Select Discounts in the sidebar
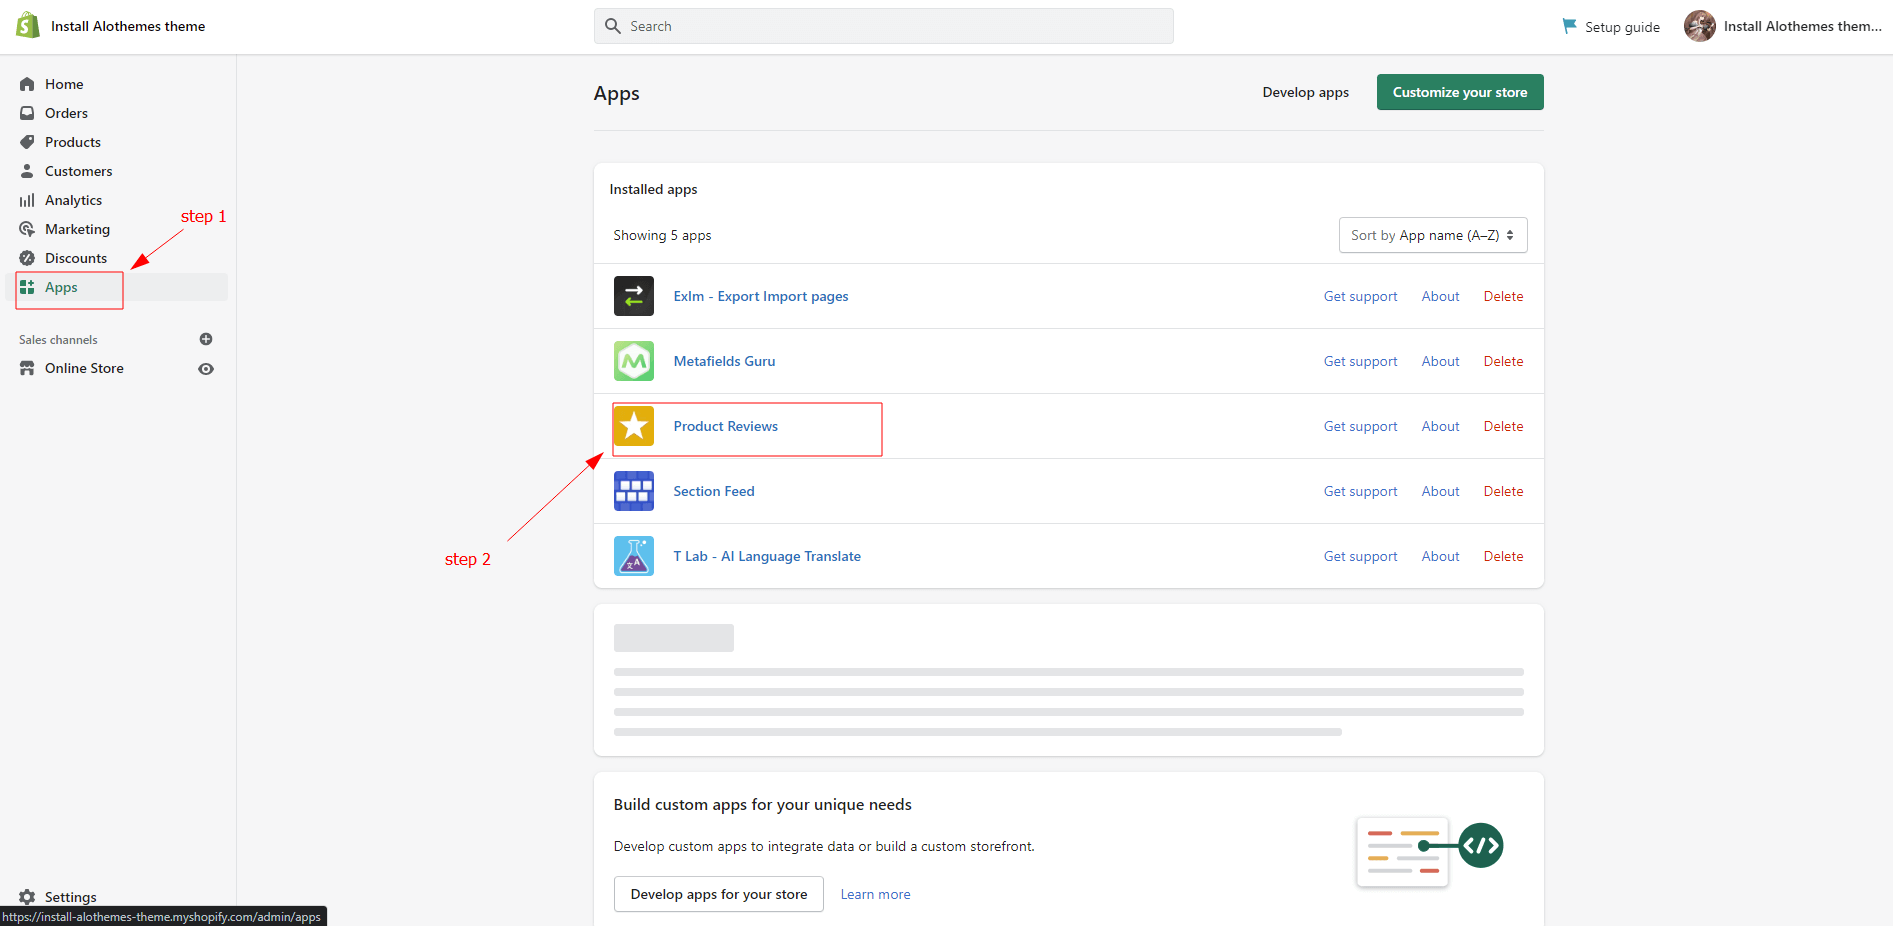The width and height of the screenshot is (1893, 926). click(75, 258)
